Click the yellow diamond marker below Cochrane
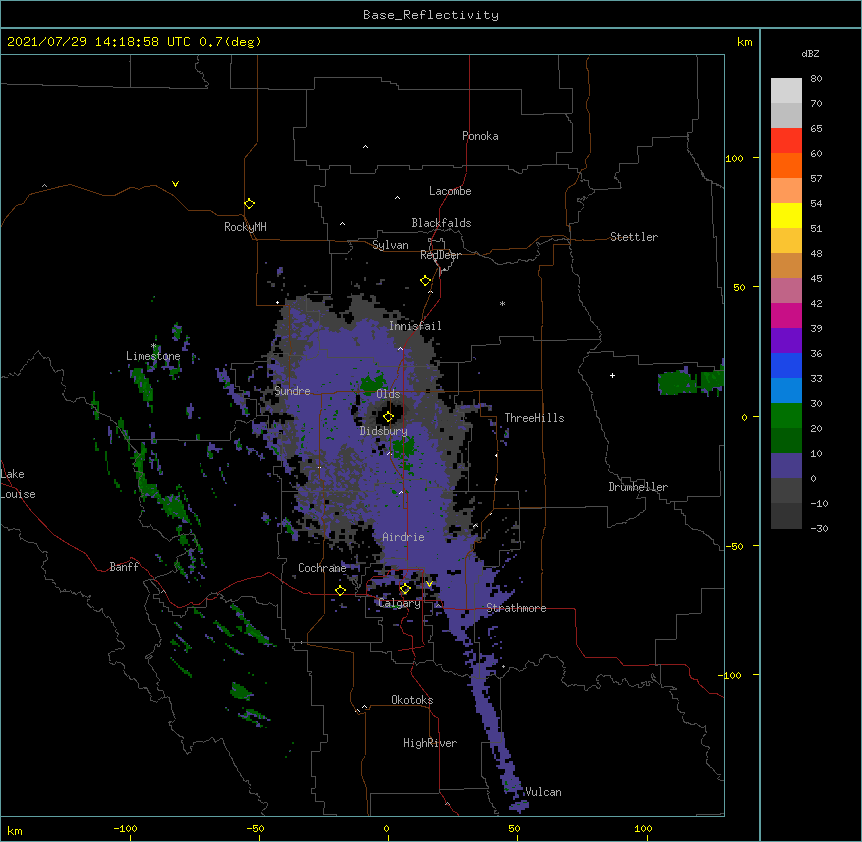The width and height of the screenshot is (862, 842). point(340,590)
